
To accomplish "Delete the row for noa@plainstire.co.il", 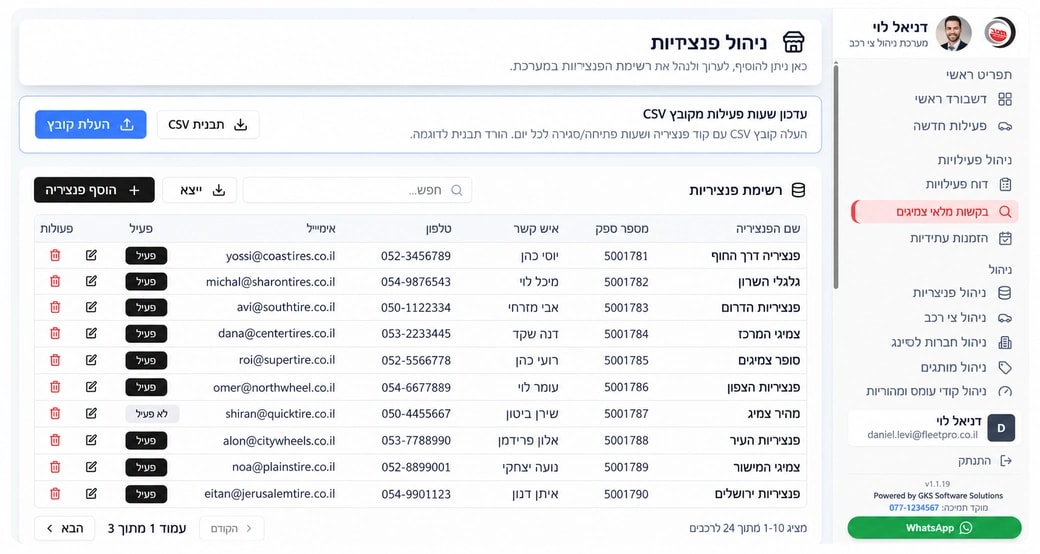I will coord(55,467).
